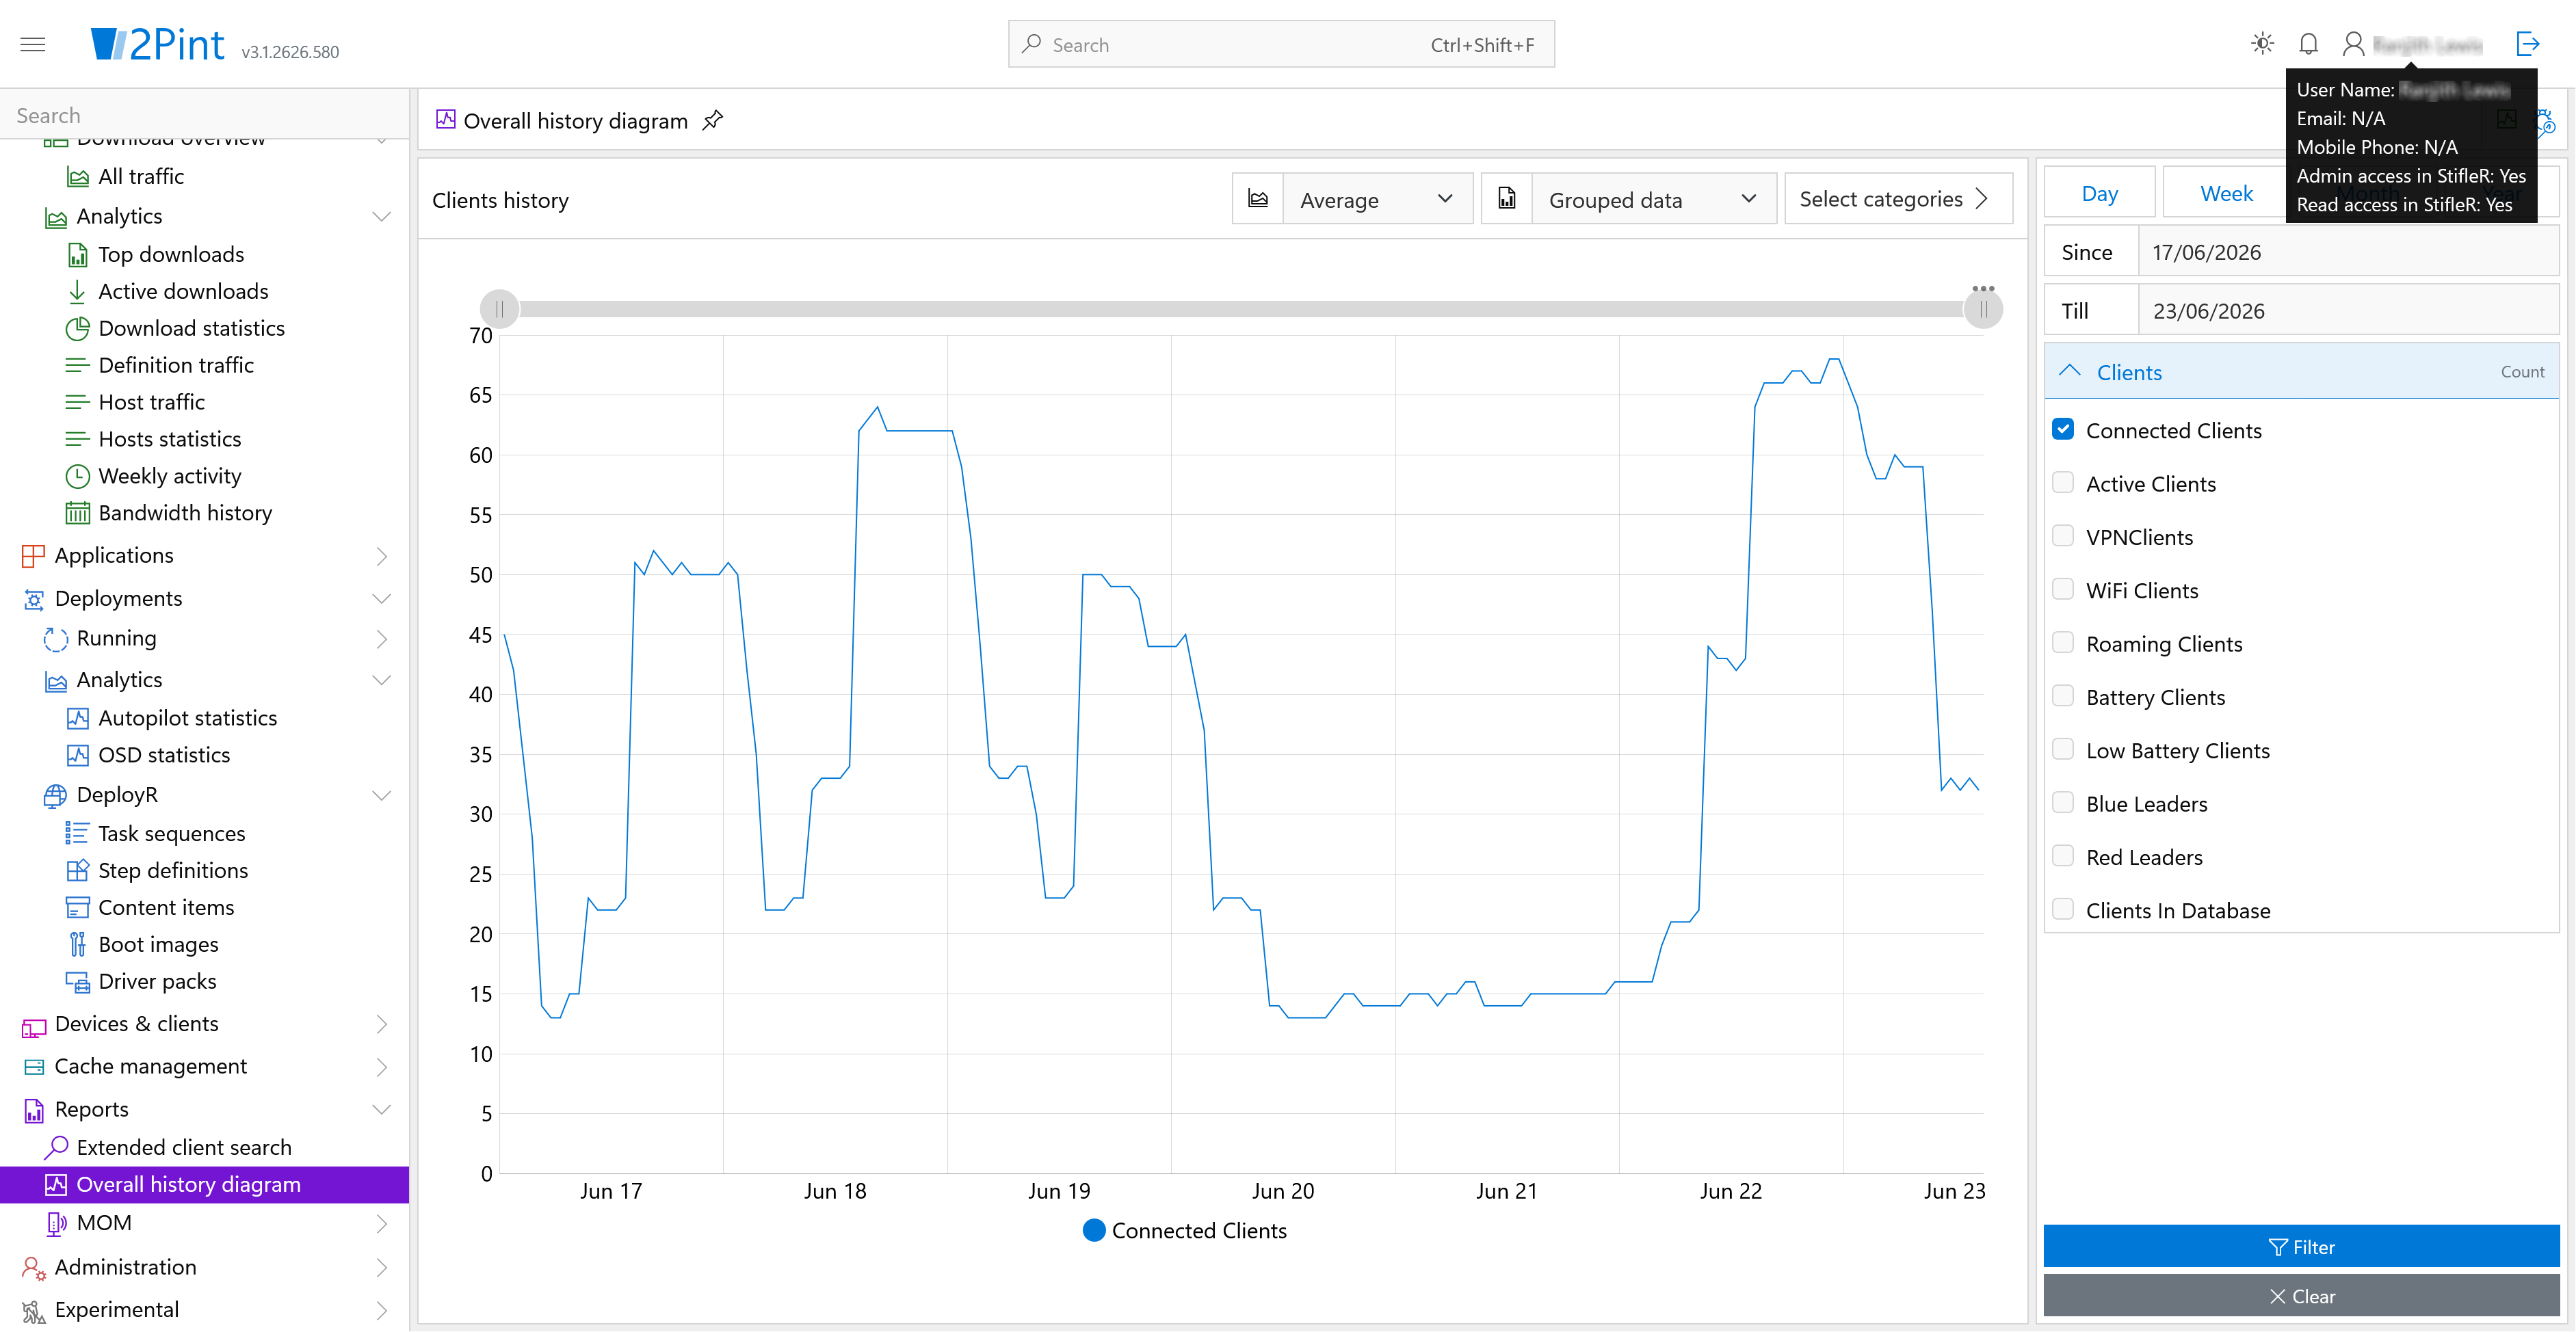The image size is (2576, 1332).
Task: Check Battery Clients
Action: coord(2062,696)
